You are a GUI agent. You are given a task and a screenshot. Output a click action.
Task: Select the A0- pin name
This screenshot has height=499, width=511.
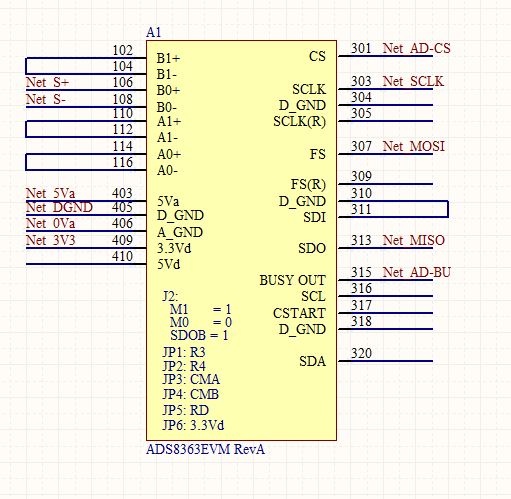[167, 170]
